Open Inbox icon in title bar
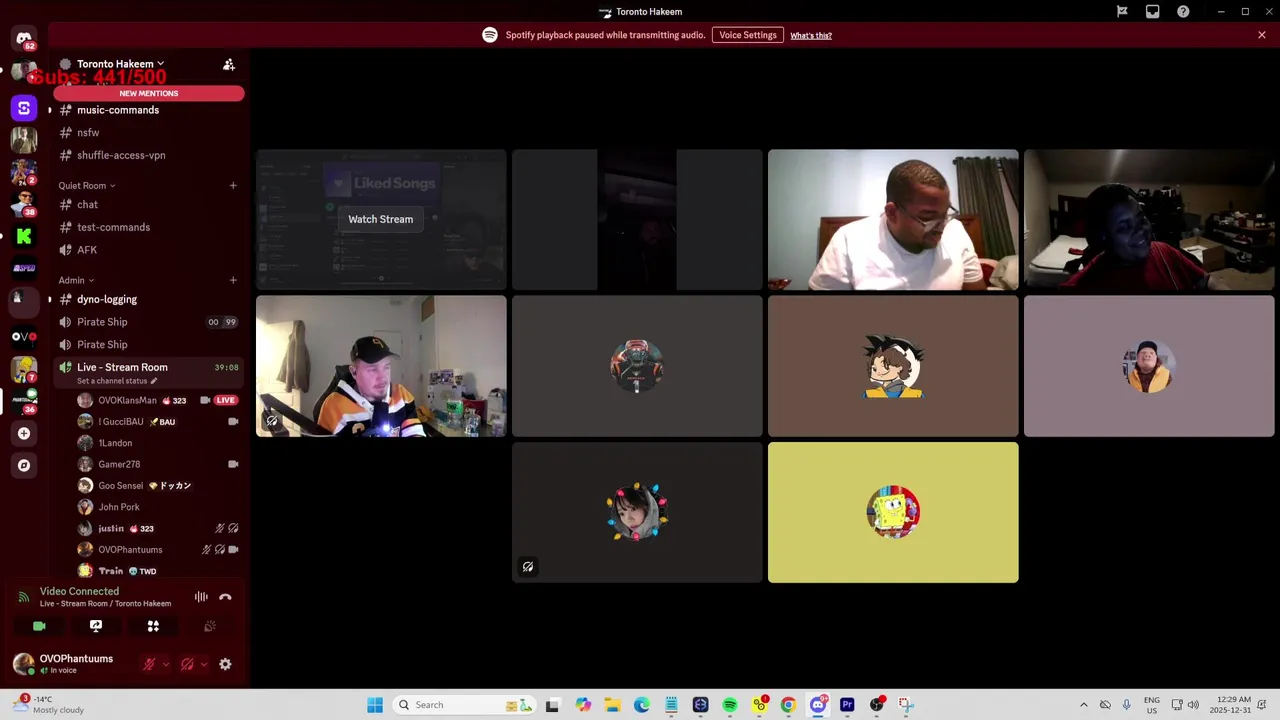This screenshot has height=720, width=1280. pos(1153,12)
